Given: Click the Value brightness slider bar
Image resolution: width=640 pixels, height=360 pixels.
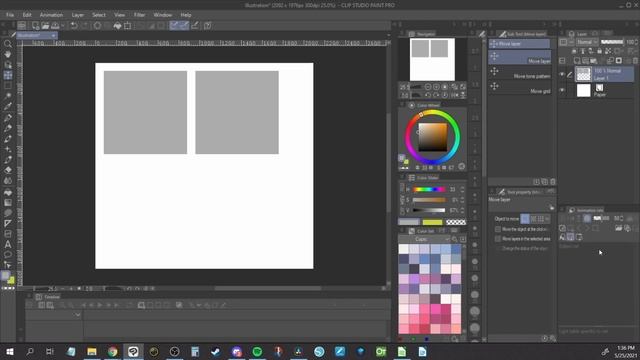Looking at the screenshot, I should 429,210.
